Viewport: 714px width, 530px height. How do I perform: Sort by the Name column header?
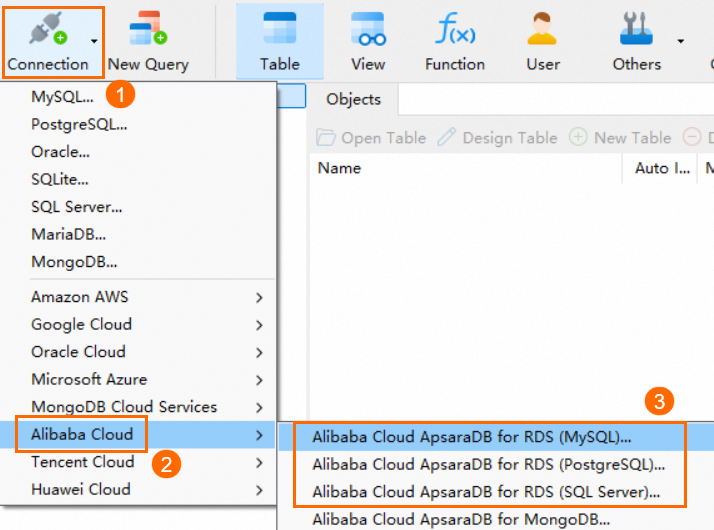click(466, 168)
